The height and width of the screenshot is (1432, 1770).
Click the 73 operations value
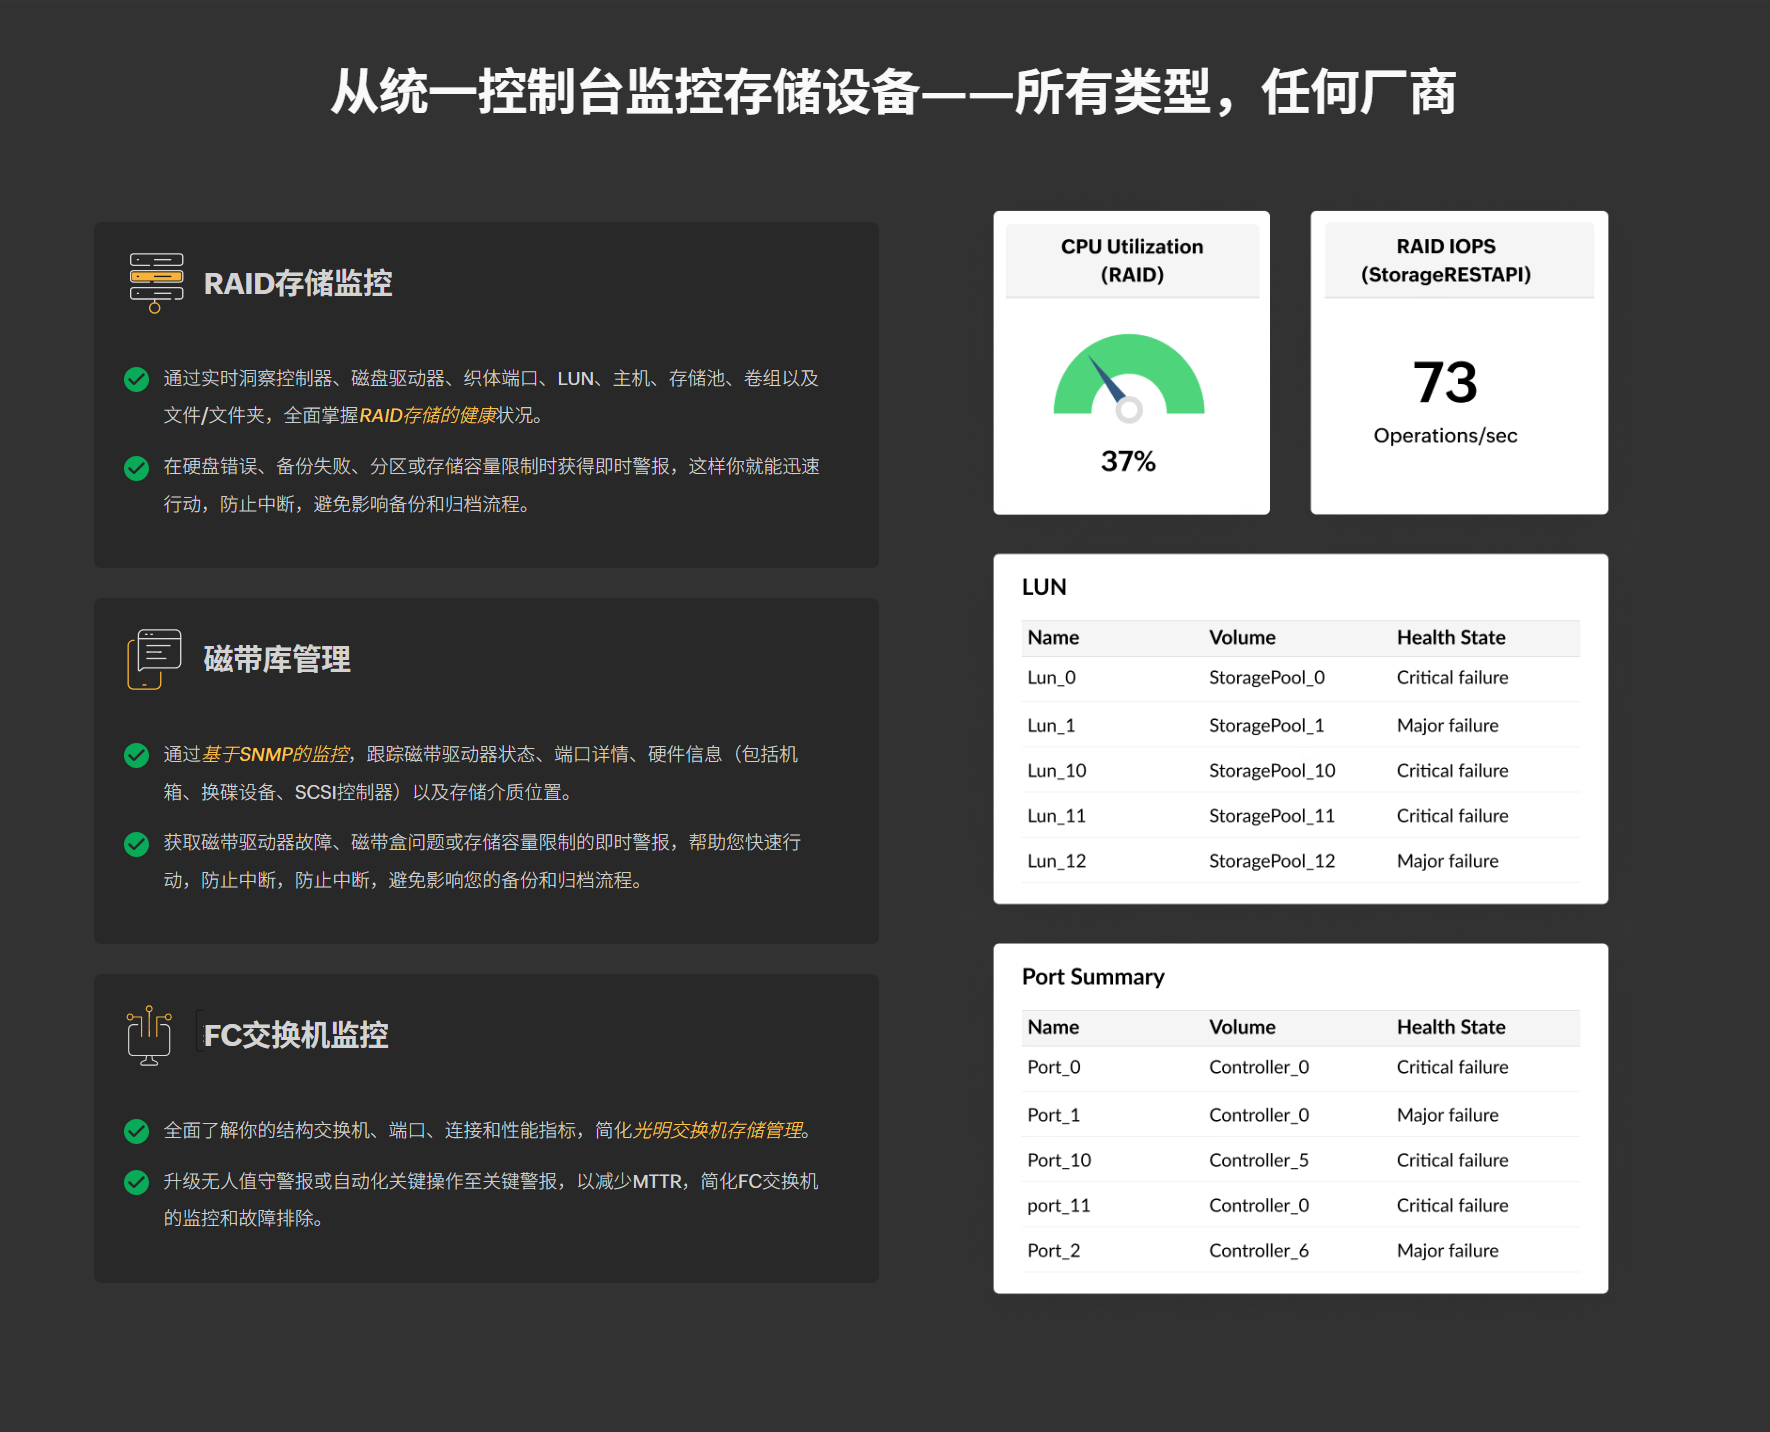tap(1445, 382)
